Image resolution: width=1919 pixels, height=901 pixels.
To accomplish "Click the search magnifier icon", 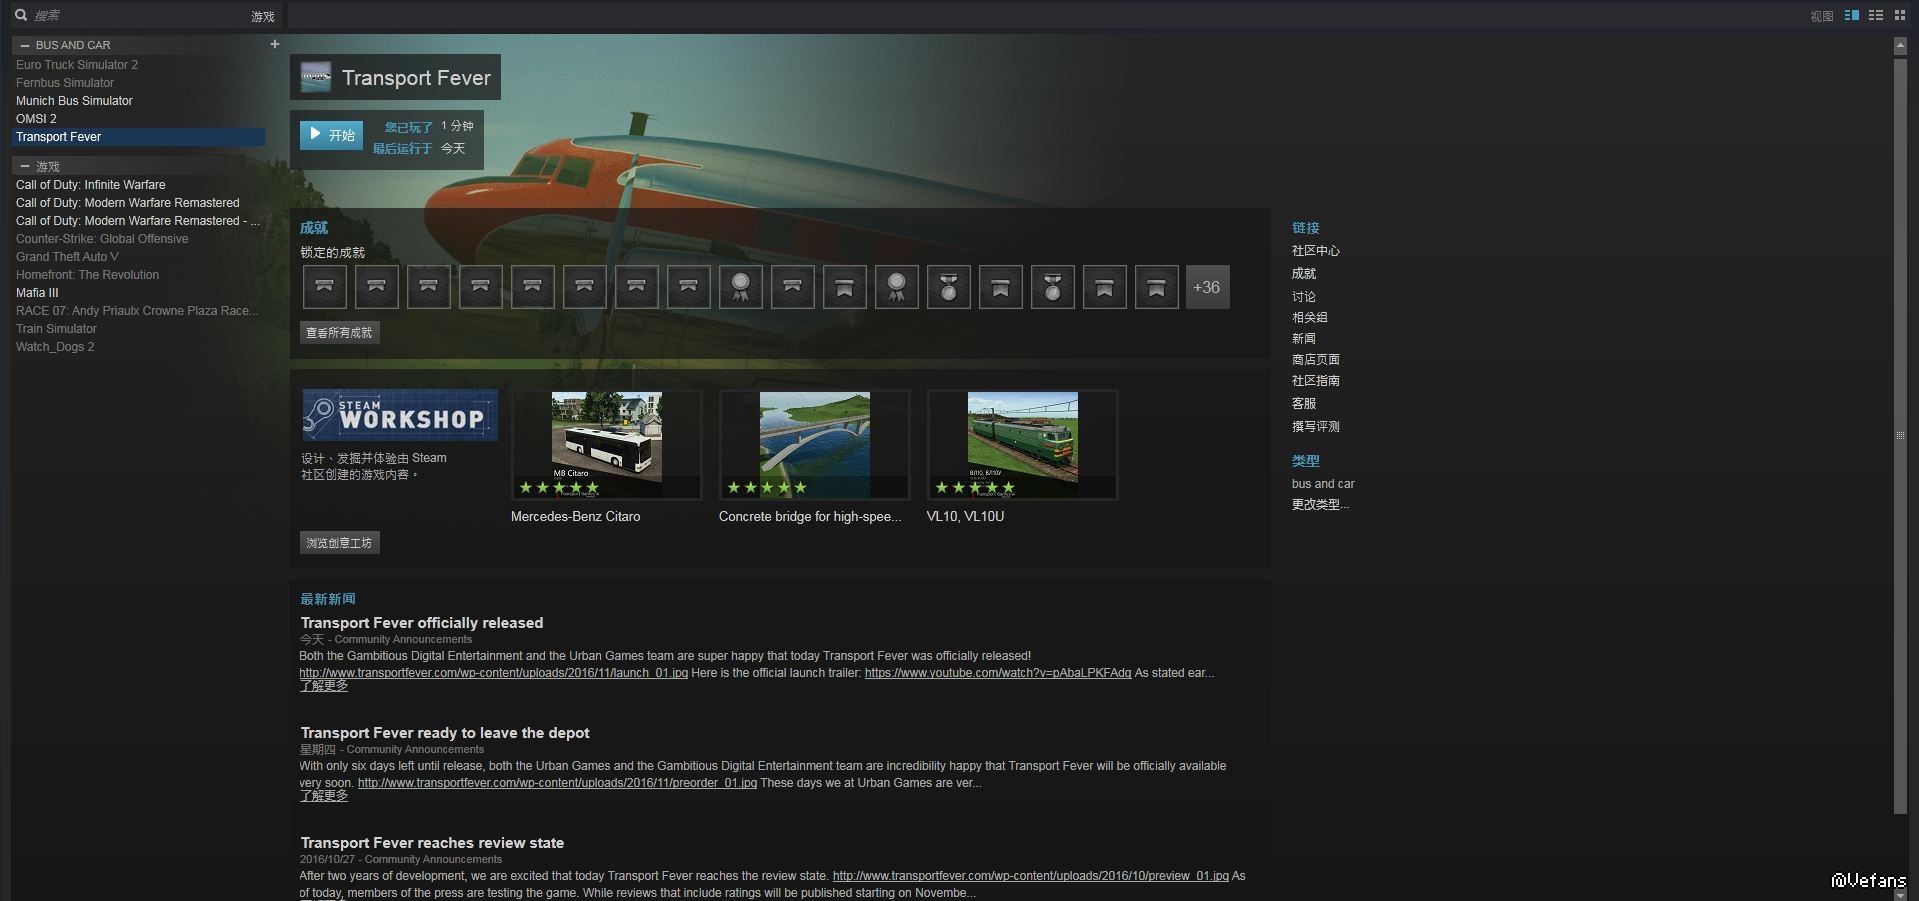I will click(21, 15).
